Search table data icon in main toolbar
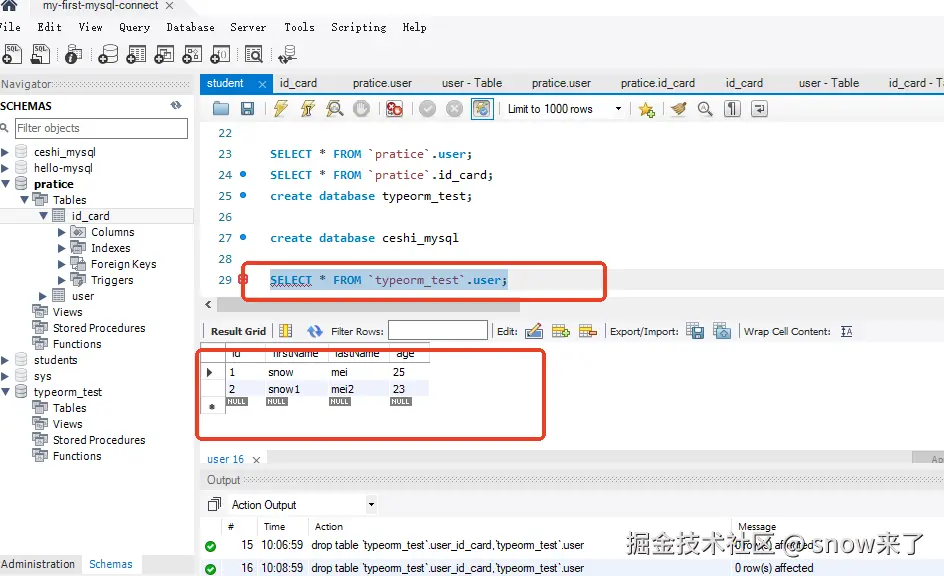The width and height of the screenshot is (944, 576). coord(253,54)
